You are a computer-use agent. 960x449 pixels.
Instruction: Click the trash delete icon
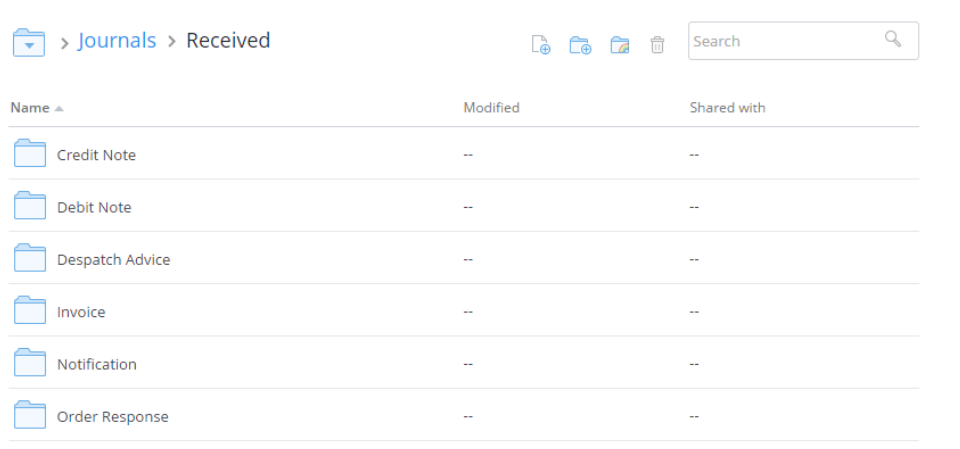[x=657, y=44]
